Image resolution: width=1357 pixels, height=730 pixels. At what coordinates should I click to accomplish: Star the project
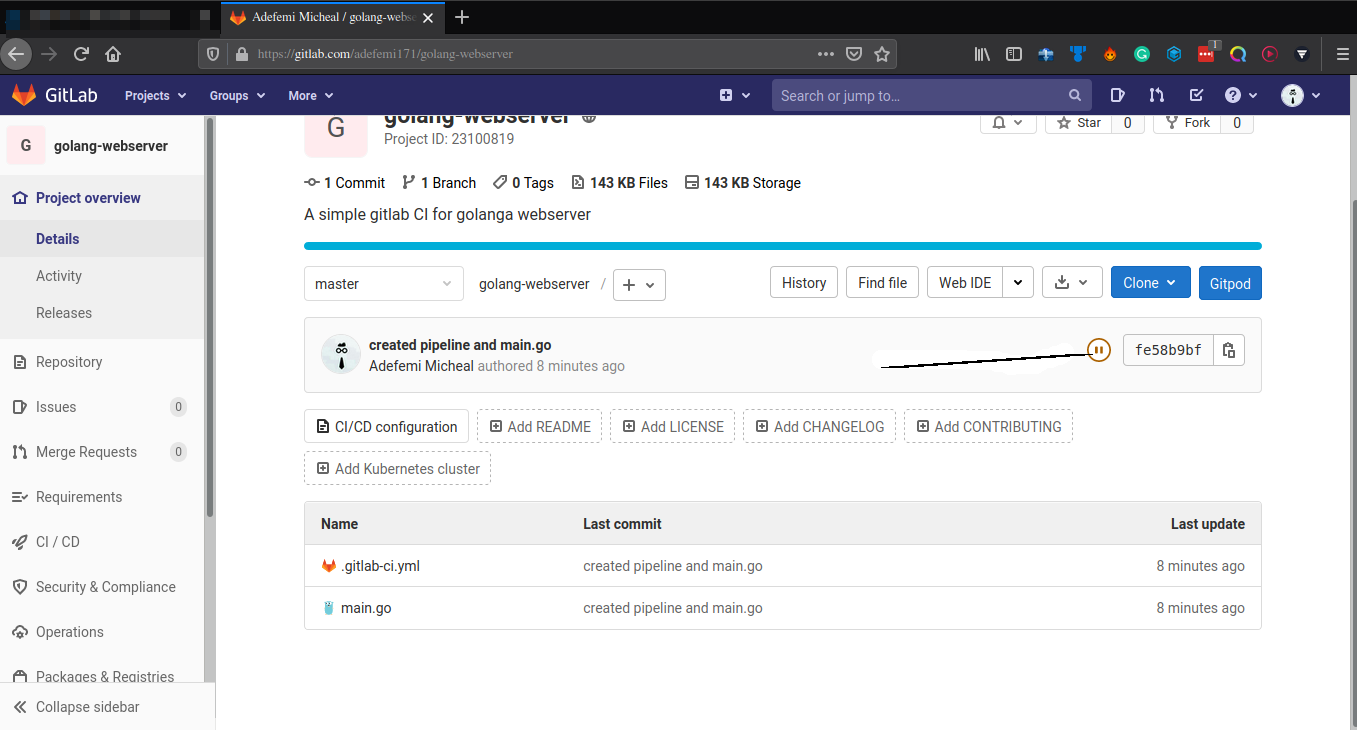click(1079, 123)
